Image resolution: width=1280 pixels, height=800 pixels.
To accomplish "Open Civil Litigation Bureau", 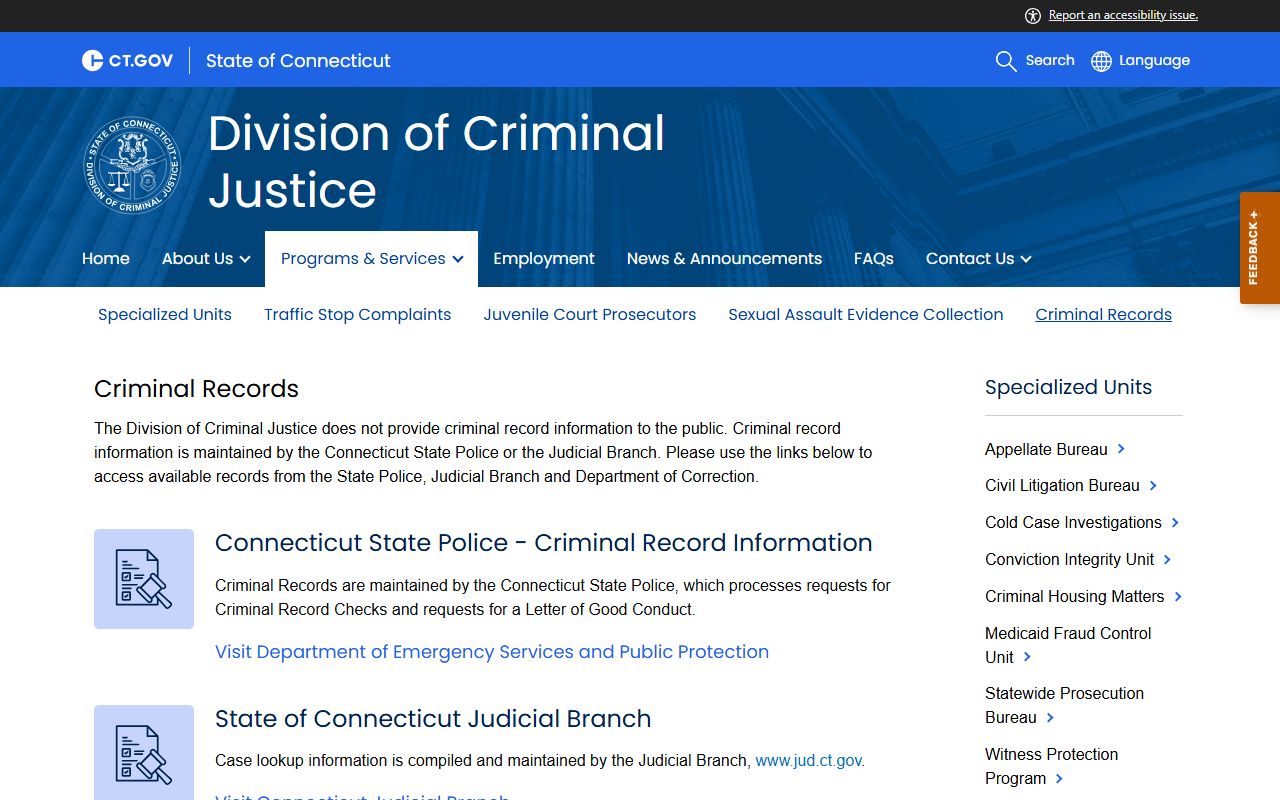I will pos(1062,485).
